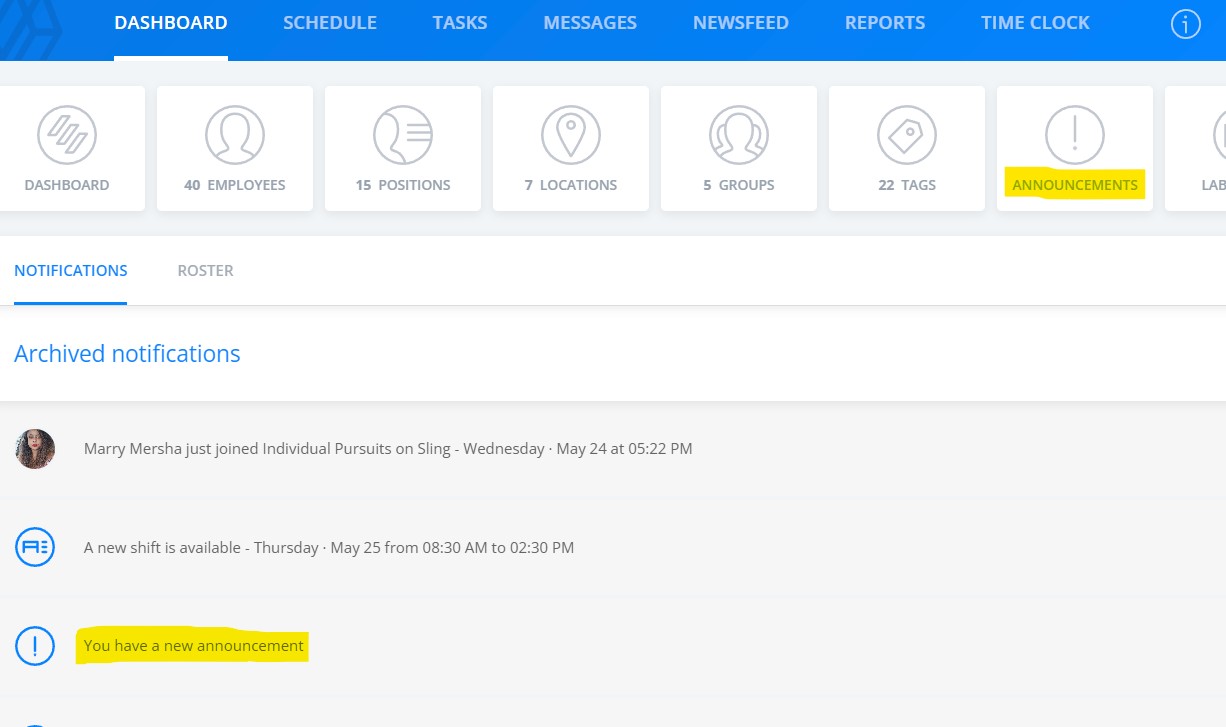The height and width of the screenshot is (727, 1226).
Task: Open the Time Clock menu
Action: click(1035, 23)
